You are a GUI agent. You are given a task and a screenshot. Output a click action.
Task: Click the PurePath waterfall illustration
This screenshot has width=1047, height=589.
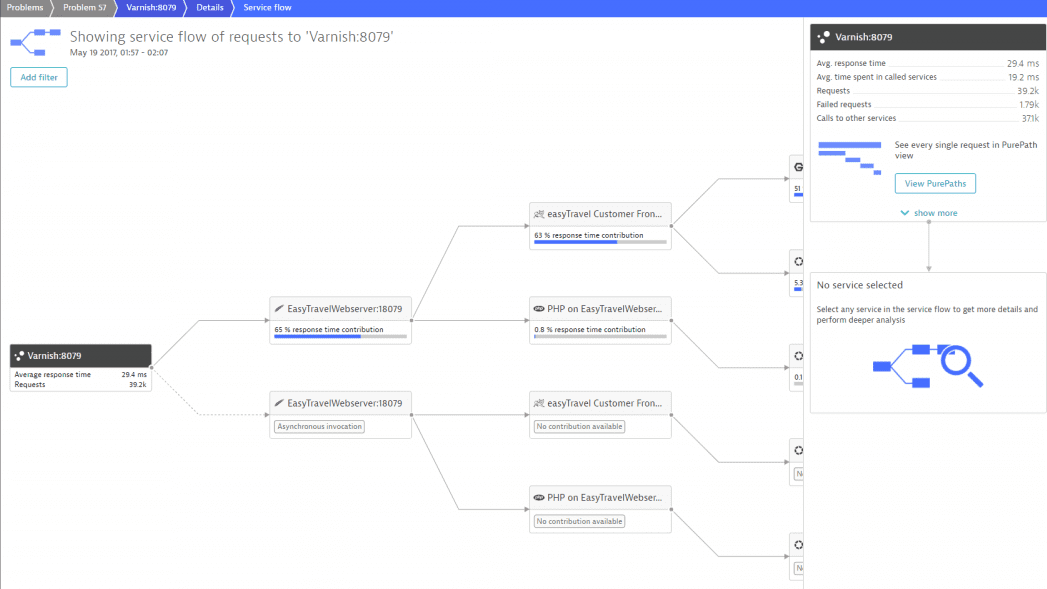[850, 158]
